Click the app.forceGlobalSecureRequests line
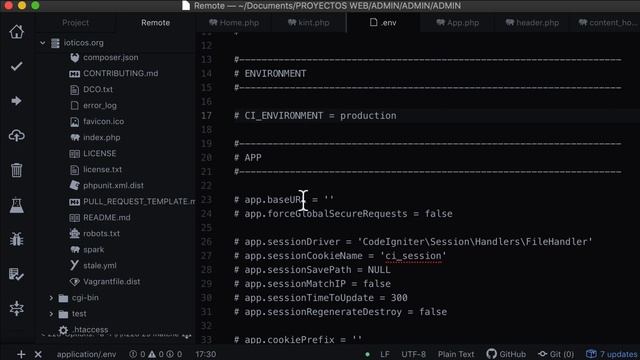The image size is (640, 360). click(343, 214)
